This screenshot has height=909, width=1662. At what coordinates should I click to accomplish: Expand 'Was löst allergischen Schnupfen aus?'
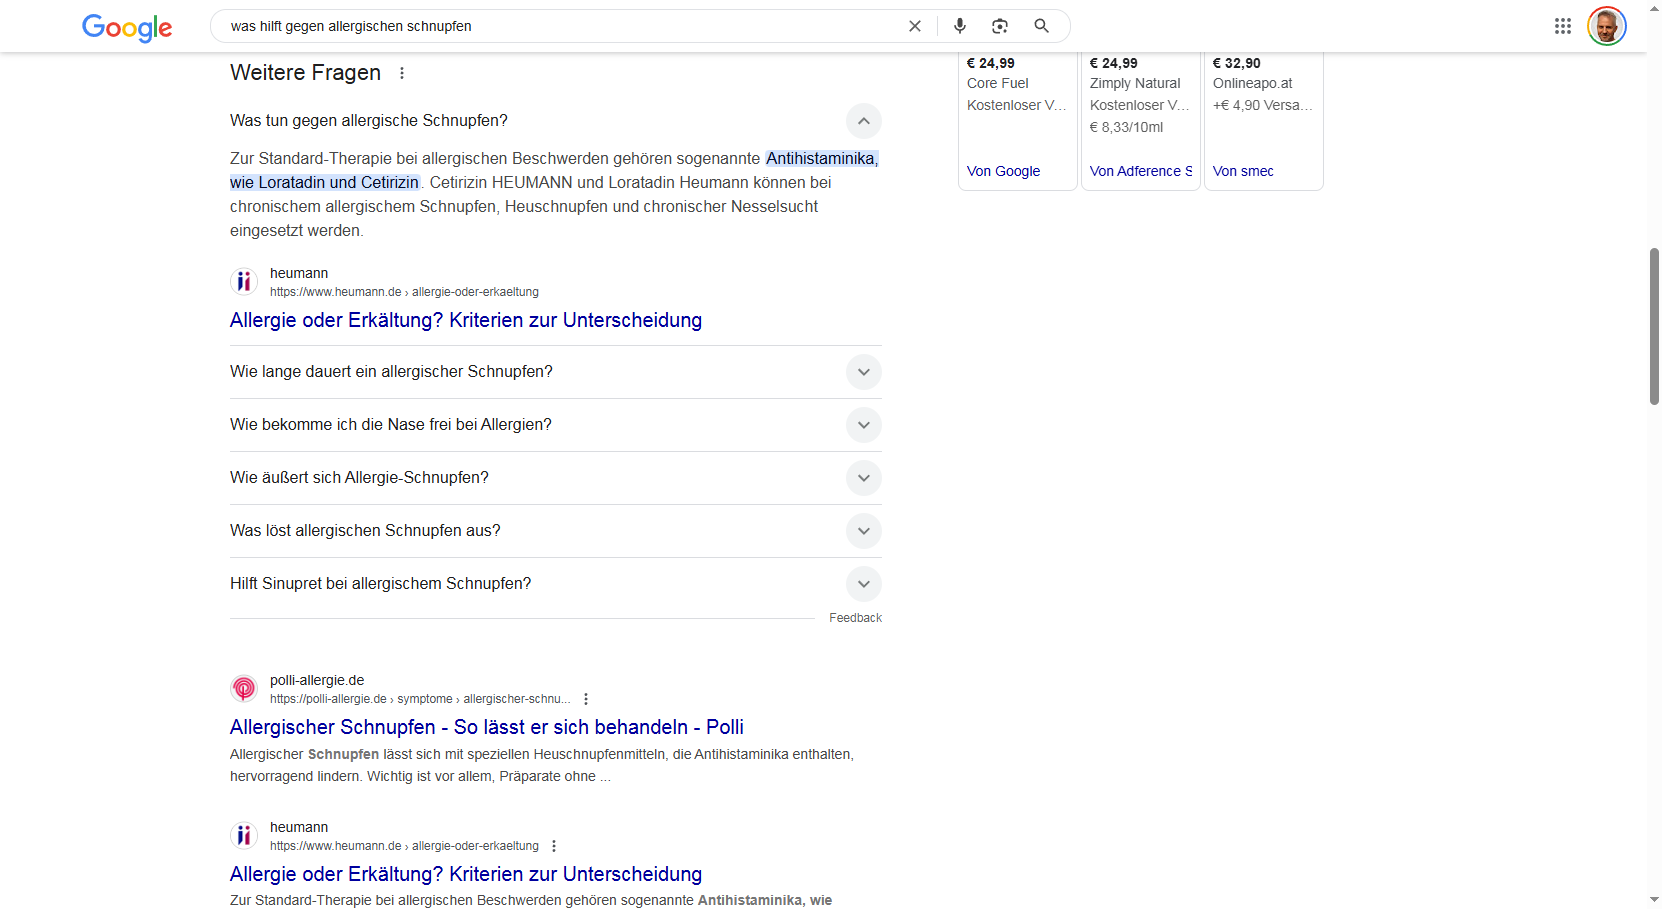coord(556,531)
